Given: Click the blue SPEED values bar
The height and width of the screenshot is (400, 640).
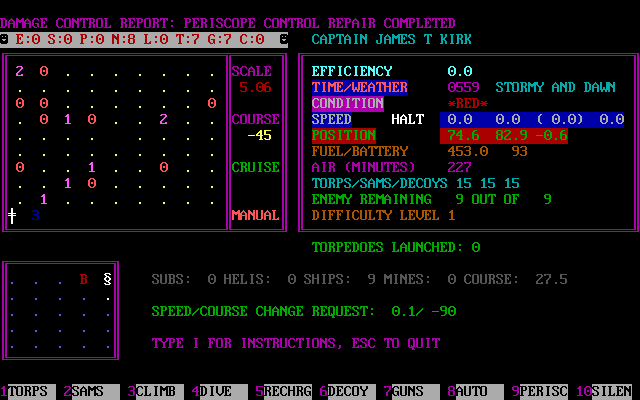Looking at the screenshot, I should click(x=535, y=119).
